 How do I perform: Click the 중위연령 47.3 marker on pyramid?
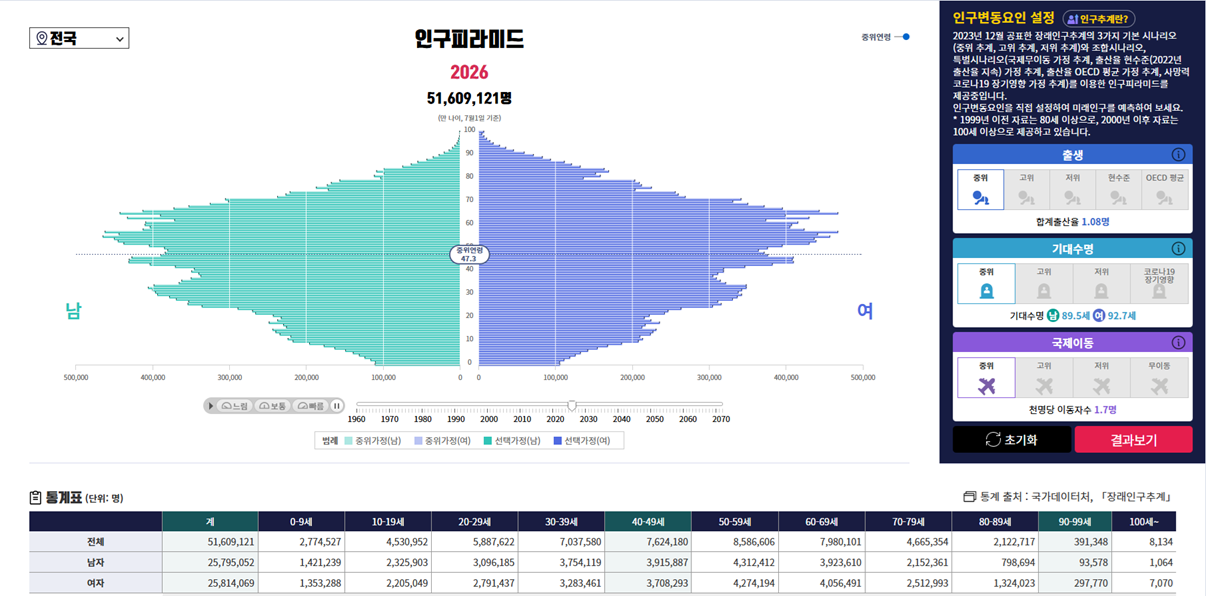point(469,254)
